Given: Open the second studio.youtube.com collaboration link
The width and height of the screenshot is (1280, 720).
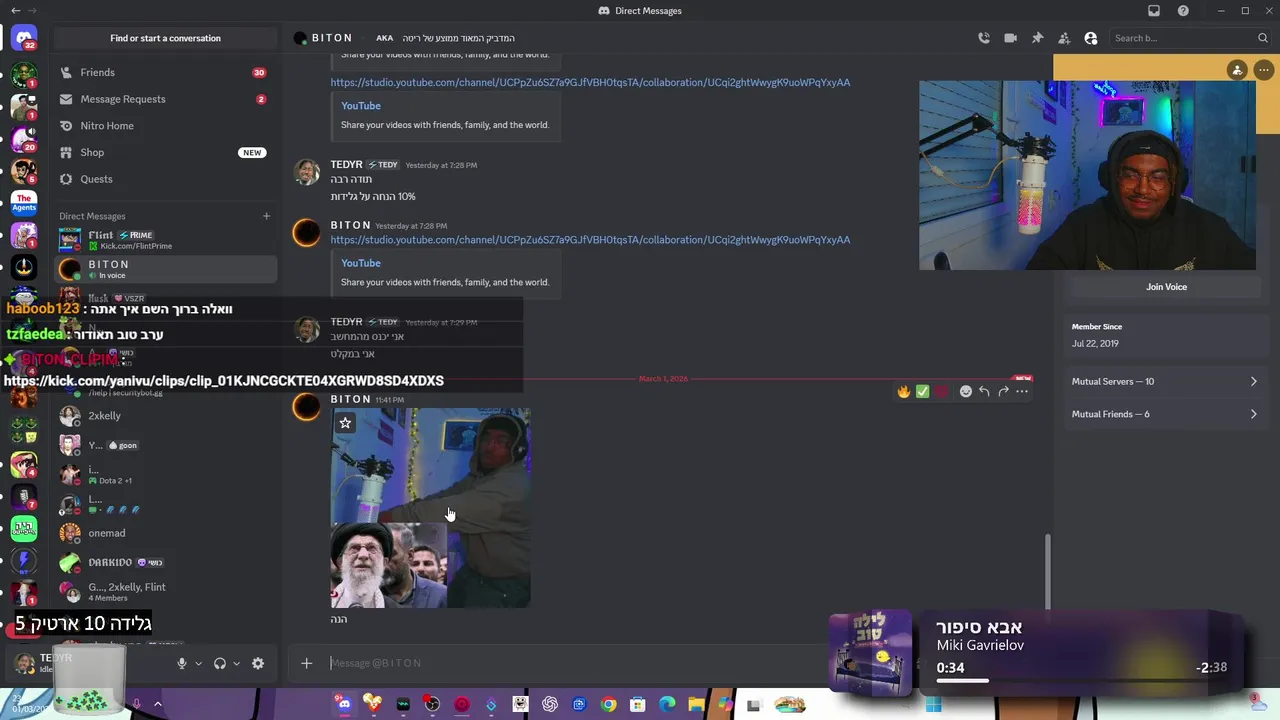Looking at the screenshot, I should pyautogui.click(x=590, y=240).
